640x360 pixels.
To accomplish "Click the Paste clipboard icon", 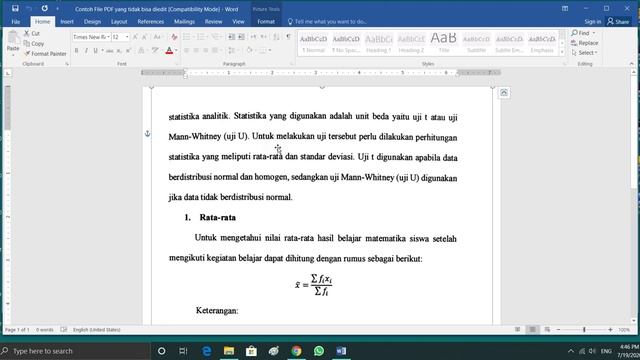I will (x=13, y=38).
